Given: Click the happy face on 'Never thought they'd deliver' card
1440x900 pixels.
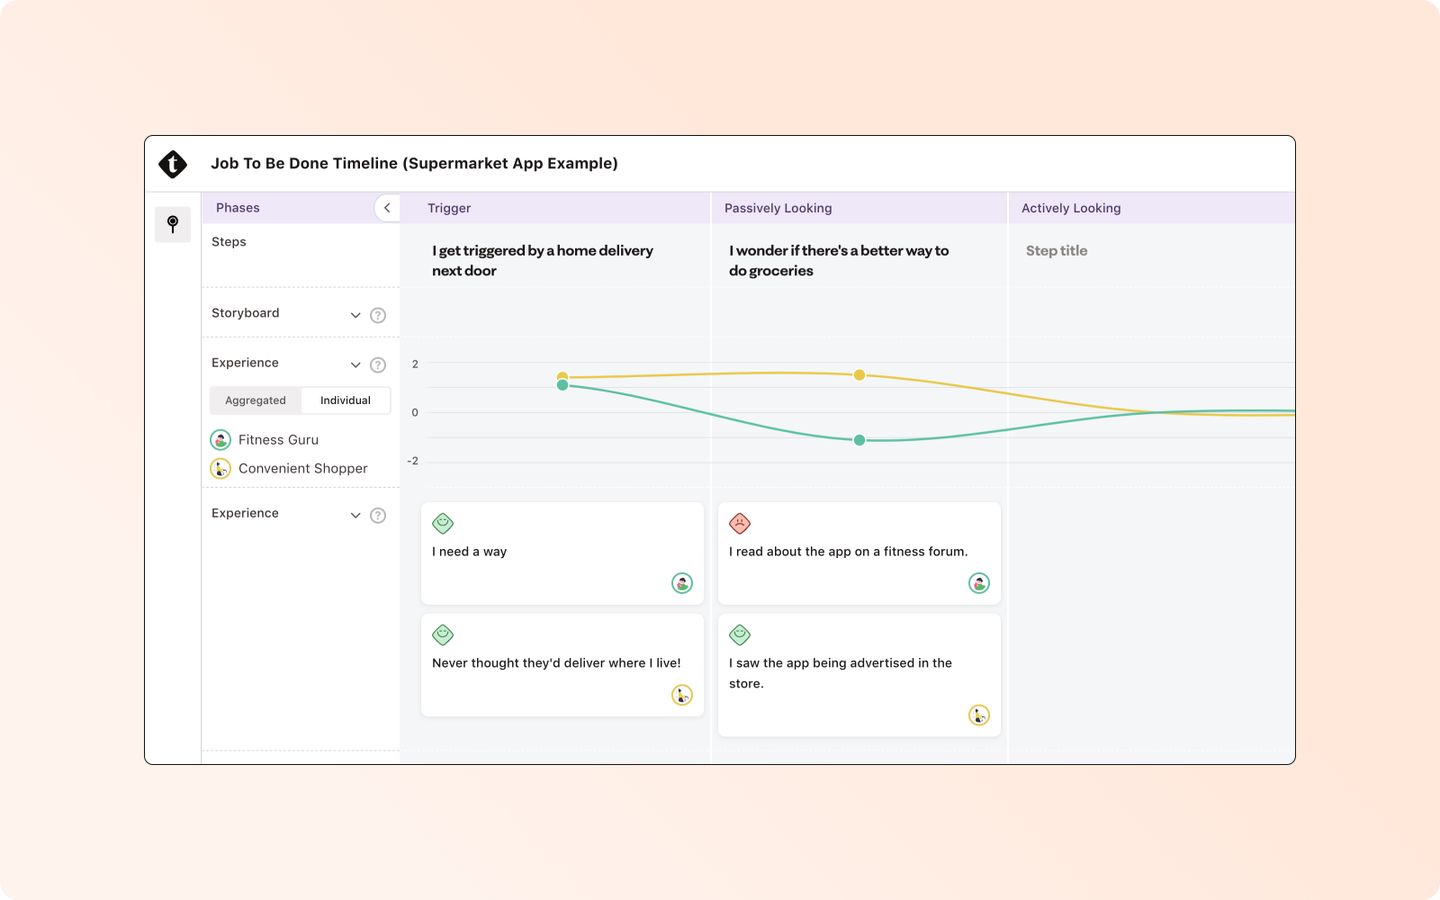Looking at the screenshot, I should 443,635.
